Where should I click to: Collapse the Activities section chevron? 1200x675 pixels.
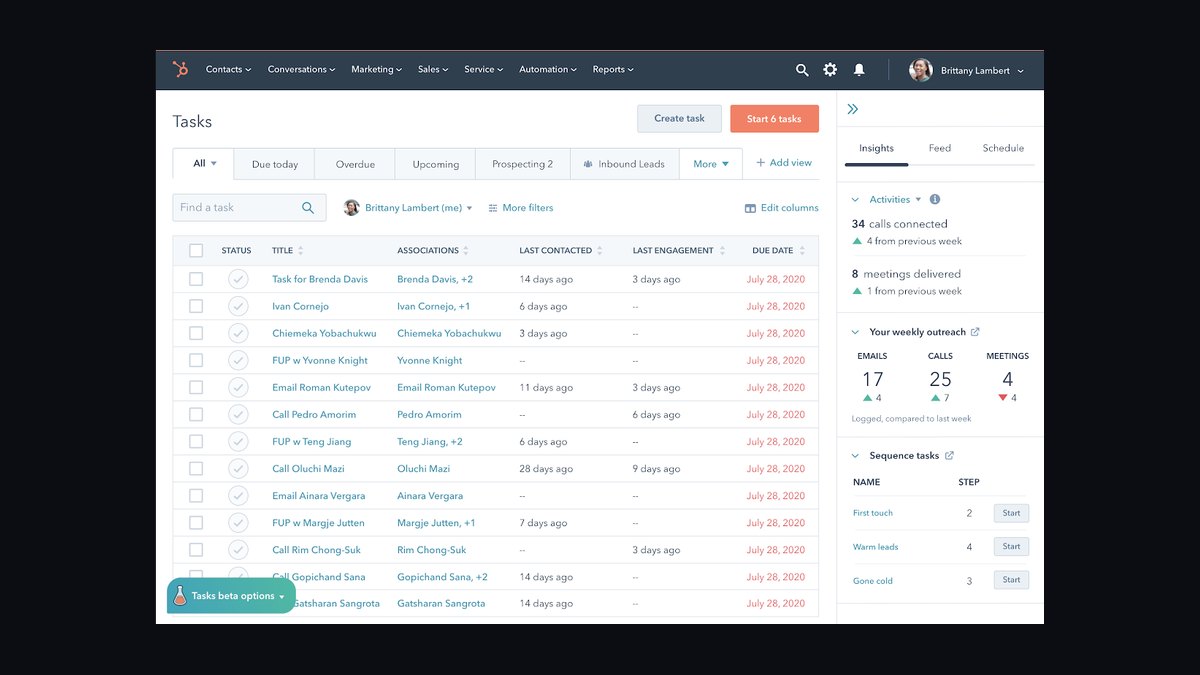(x=855, y=199)
